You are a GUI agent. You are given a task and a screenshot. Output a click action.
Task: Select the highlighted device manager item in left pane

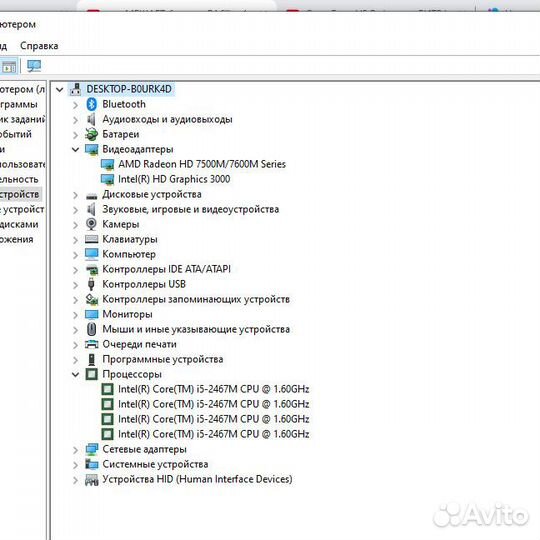[20, 194]
